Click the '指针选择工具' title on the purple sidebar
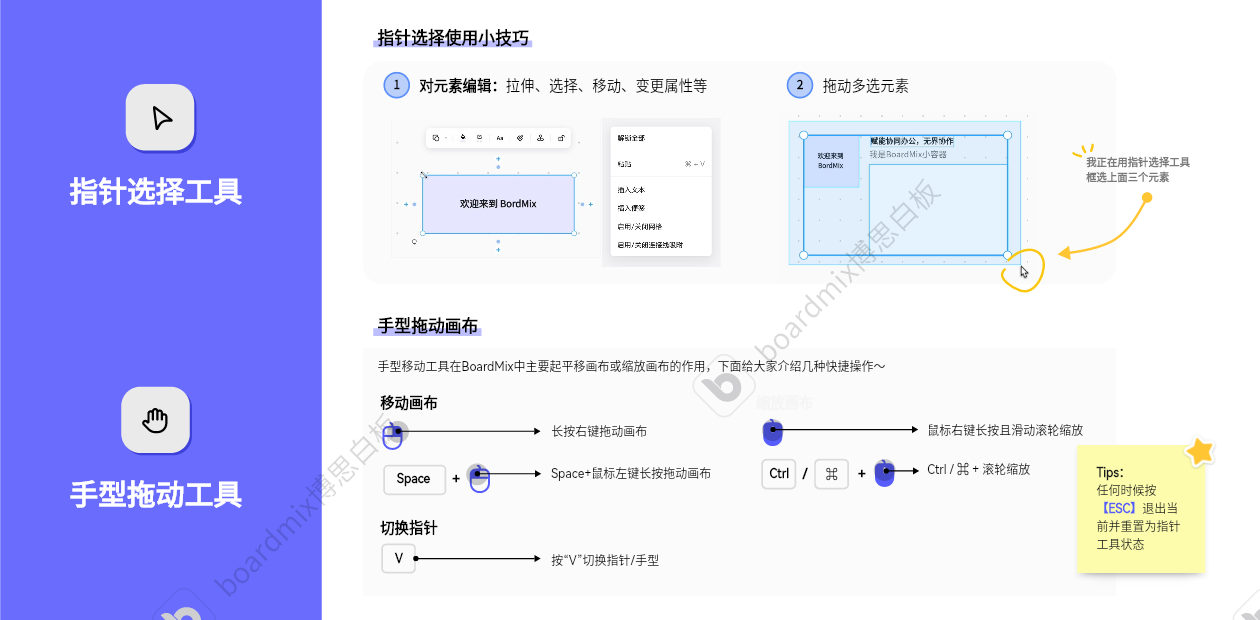This screenshot has height=620, width=1260. tap(156, 191)
